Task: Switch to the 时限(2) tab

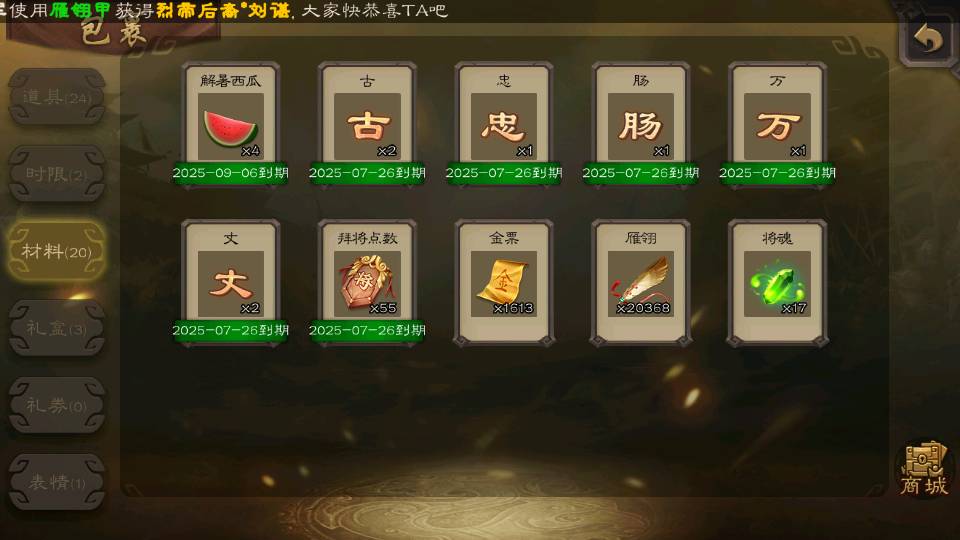Action: pyautogui.click(x=56, y=174)
